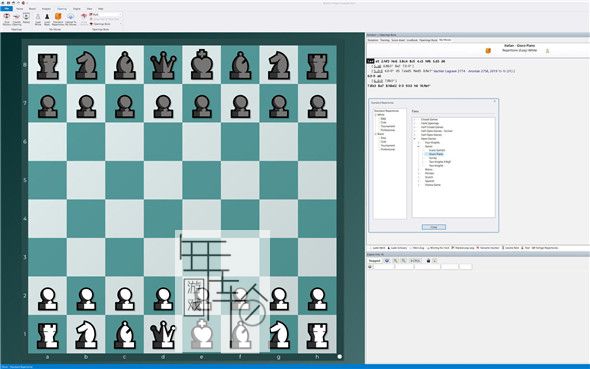Image resolution: width=590 pixels, height=369 pixels.
Task: Open the Score sheet tab
Action: click(x=398, y=40)
